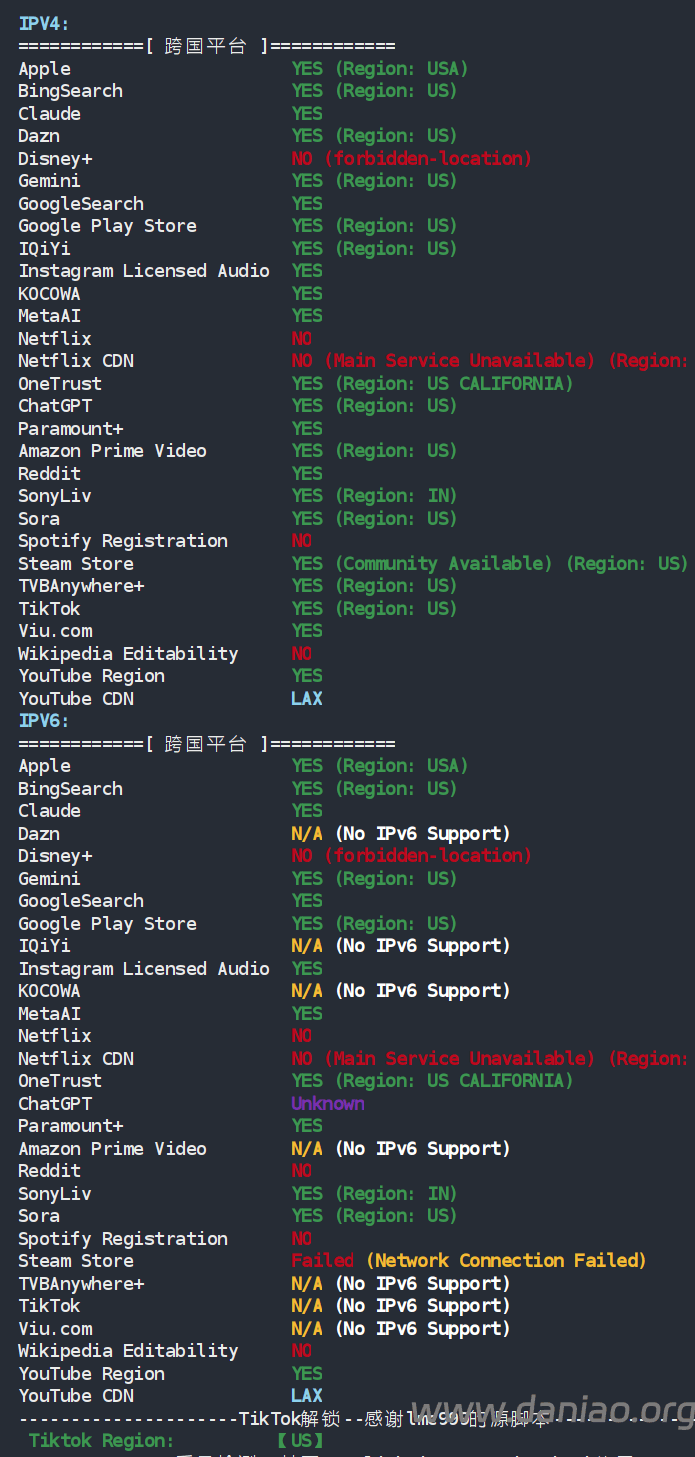Click the 【US】 Tiktok region value
The width and height of the screenshot is (695, 1457).
[x=300, y=1441]
